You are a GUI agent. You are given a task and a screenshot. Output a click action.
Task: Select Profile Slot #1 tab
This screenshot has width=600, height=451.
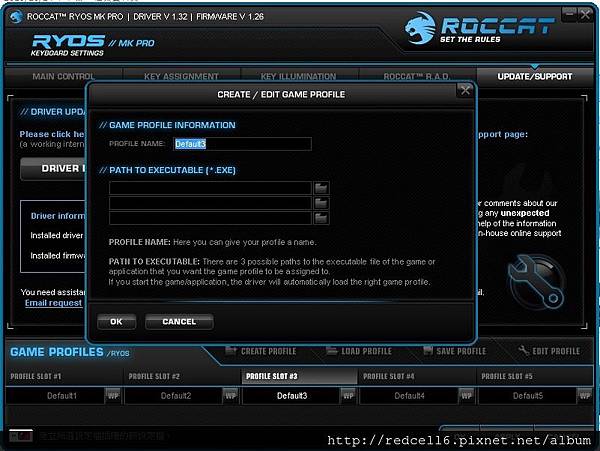click(64, 376)
